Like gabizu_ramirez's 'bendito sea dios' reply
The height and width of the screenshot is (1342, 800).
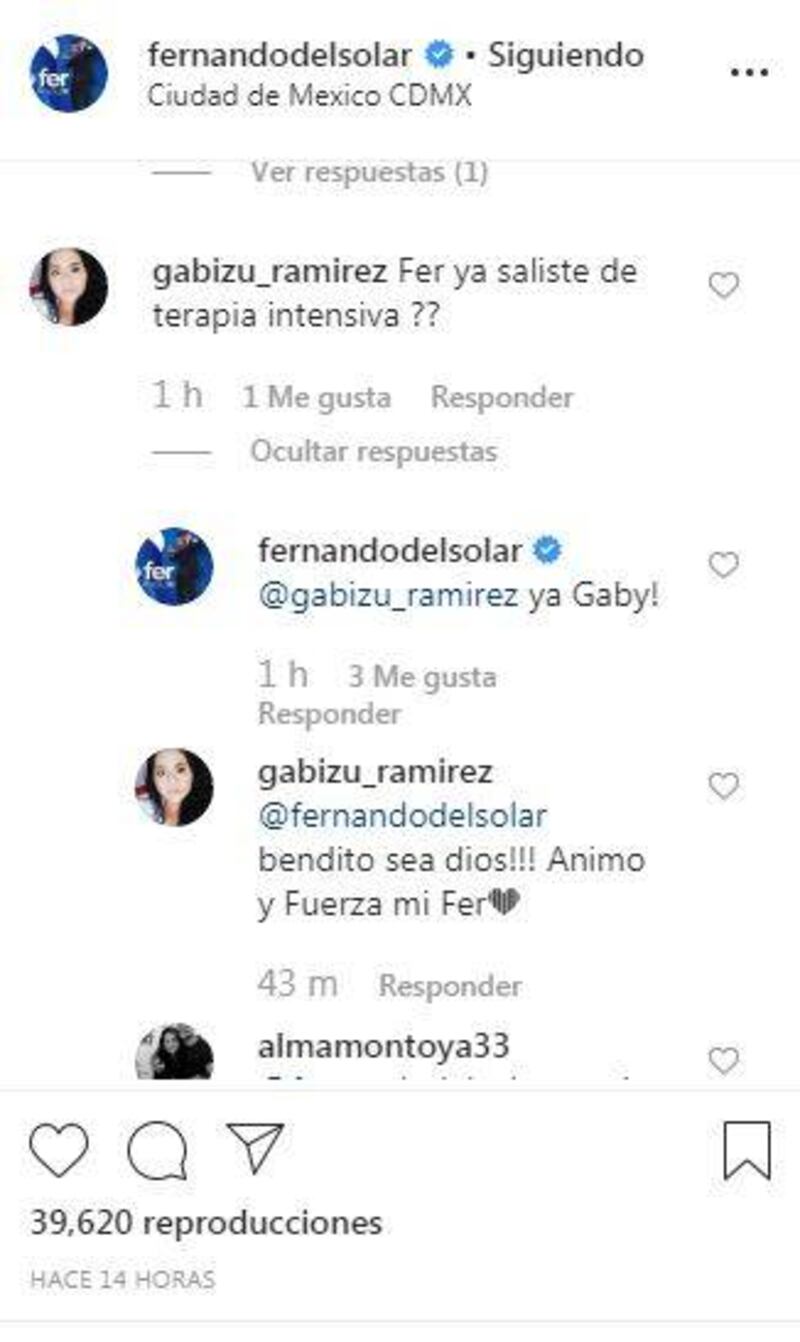pos(723,787)
